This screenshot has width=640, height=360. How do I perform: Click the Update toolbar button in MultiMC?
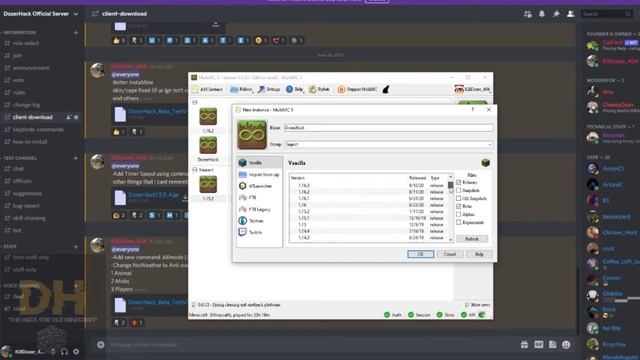coord(319,89)
